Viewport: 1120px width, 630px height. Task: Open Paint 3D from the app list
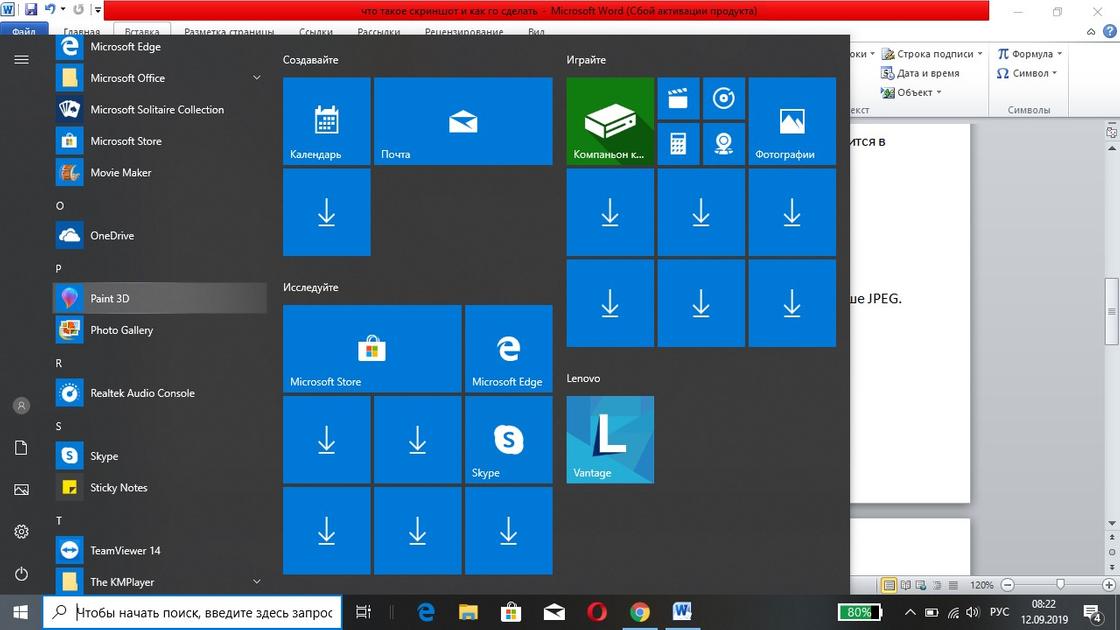click(x=110, y=299)
